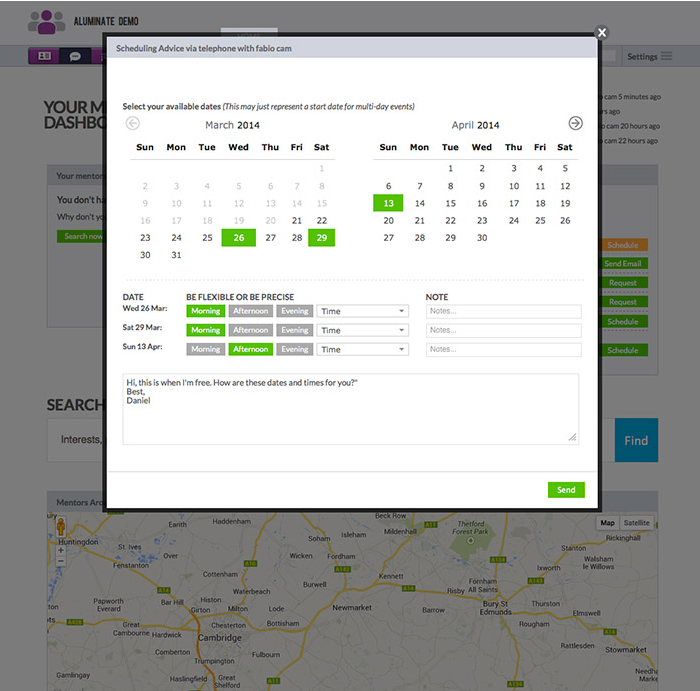
Task: Select the Map view tab
Action: tap(607, 523)
